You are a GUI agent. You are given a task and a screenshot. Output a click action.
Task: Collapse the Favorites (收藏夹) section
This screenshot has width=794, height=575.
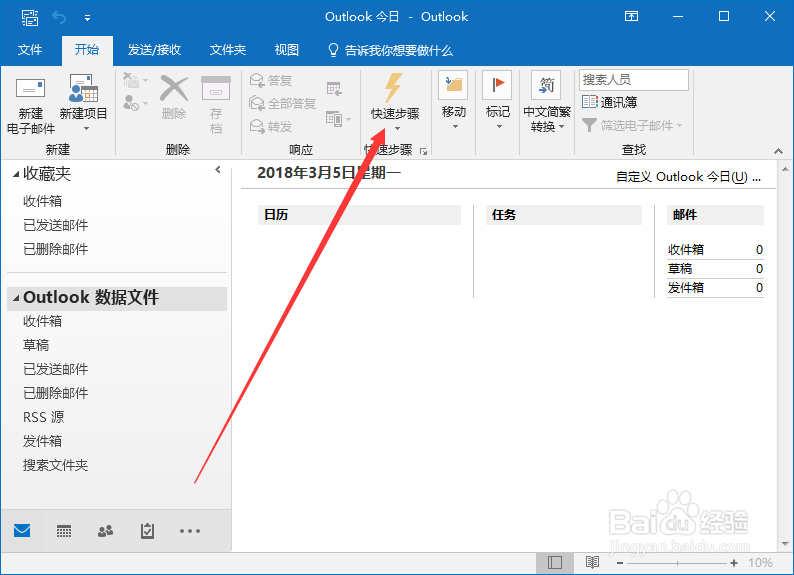point(16,174)
